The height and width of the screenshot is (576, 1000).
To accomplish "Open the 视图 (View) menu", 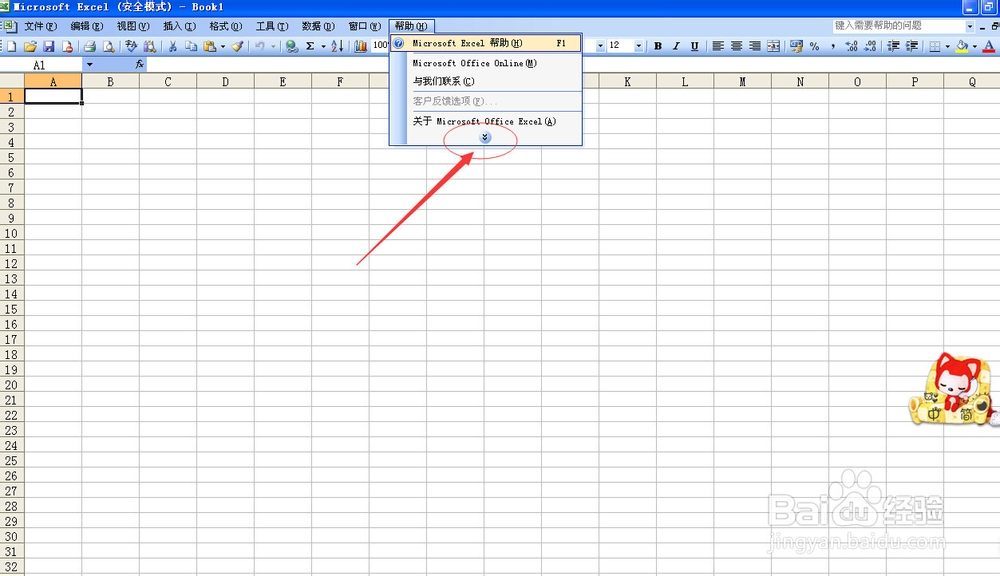I will click(133, 26).
